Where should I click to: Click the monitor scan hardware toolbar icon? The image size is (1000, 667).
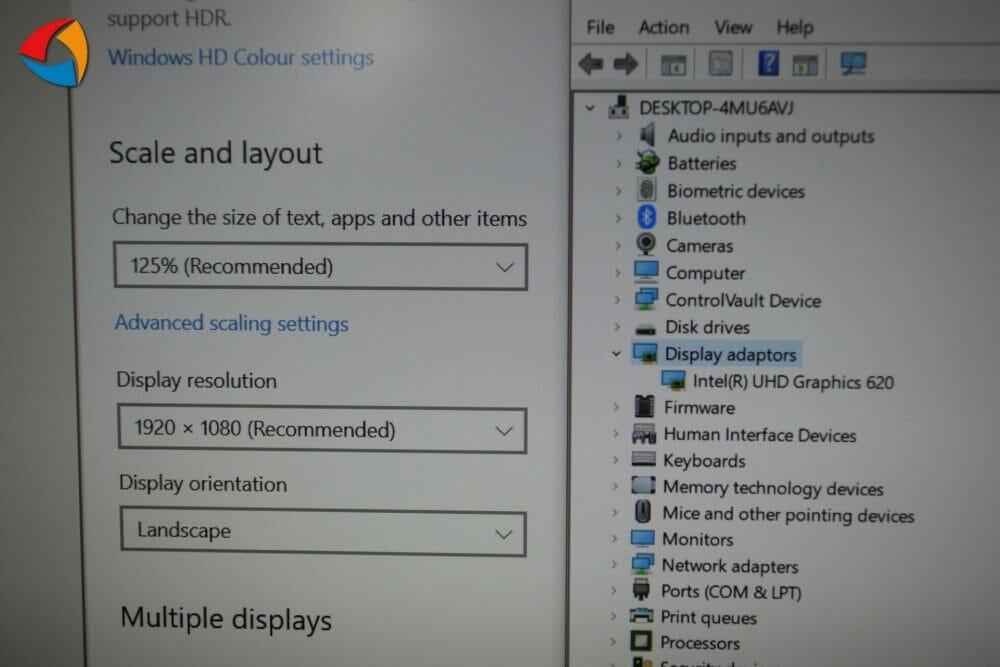pos(853,64)
